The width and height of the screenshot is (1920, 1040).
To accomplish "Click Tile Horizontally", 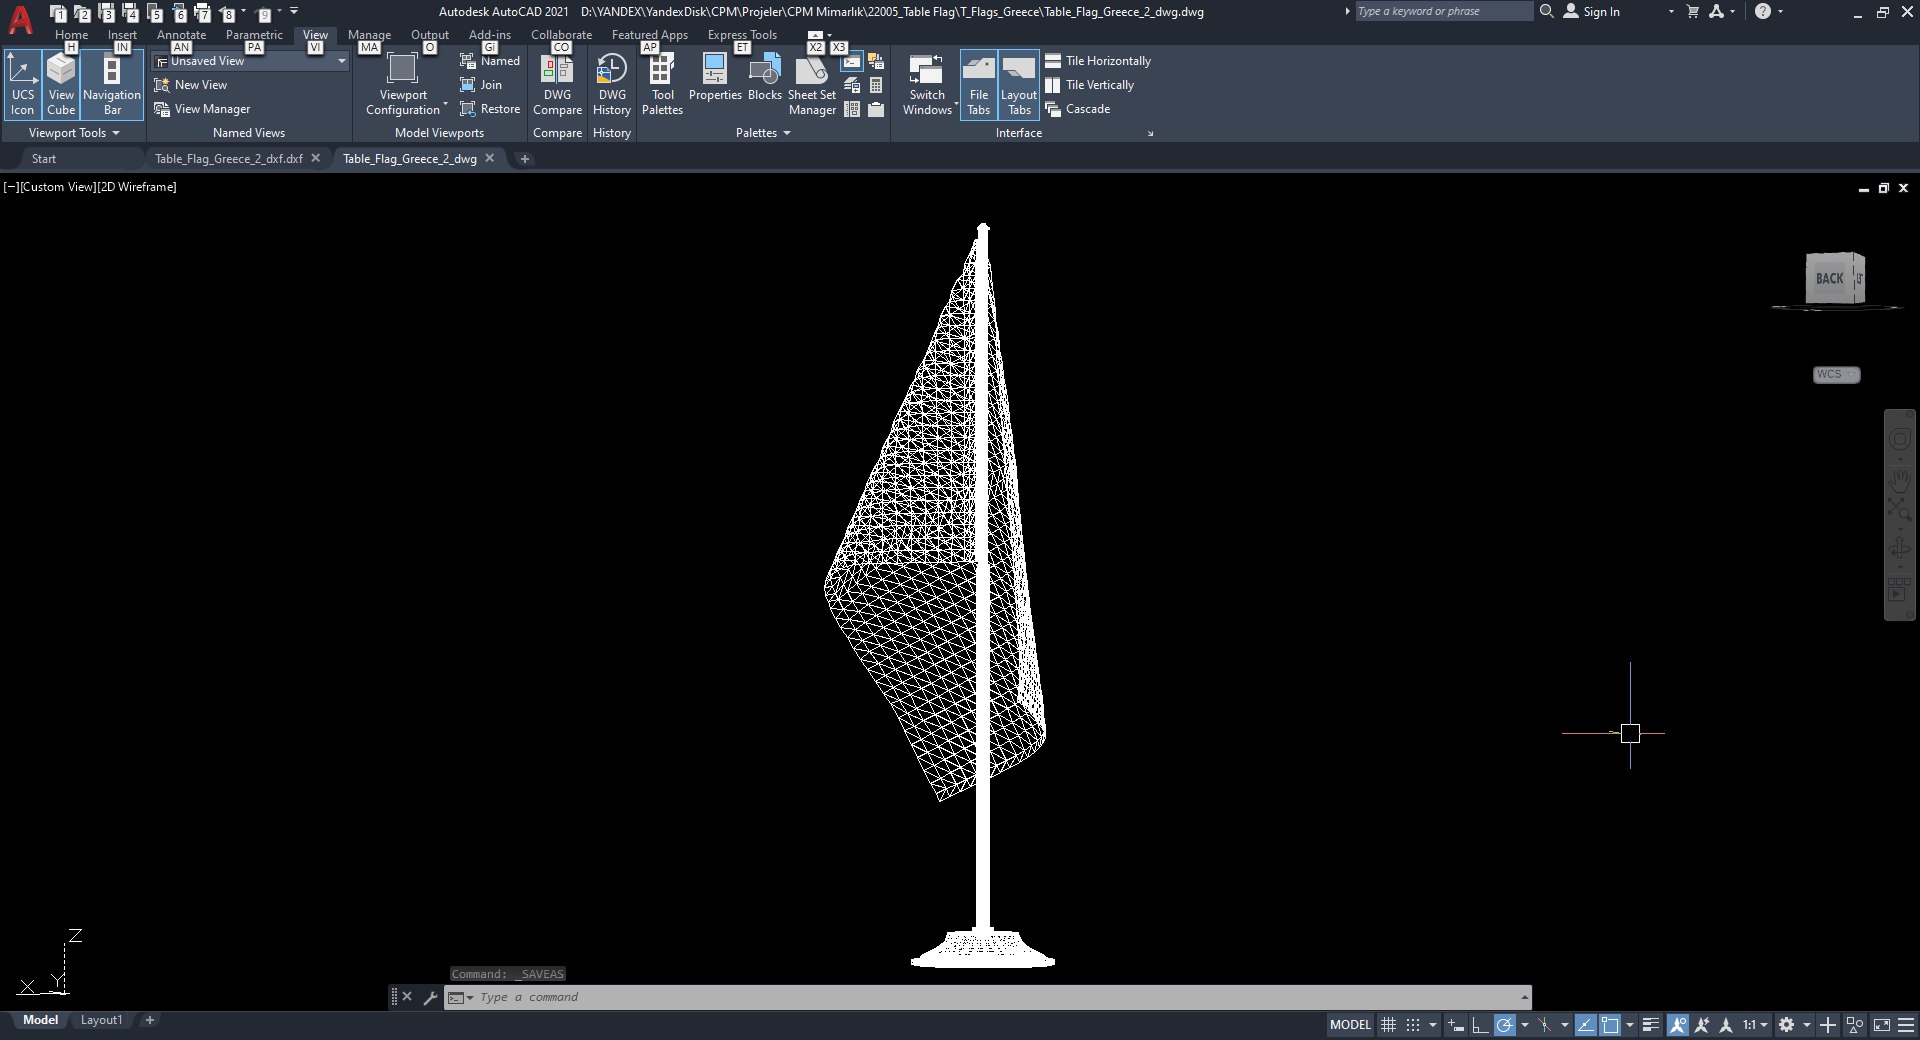I will pos(1098,61).
